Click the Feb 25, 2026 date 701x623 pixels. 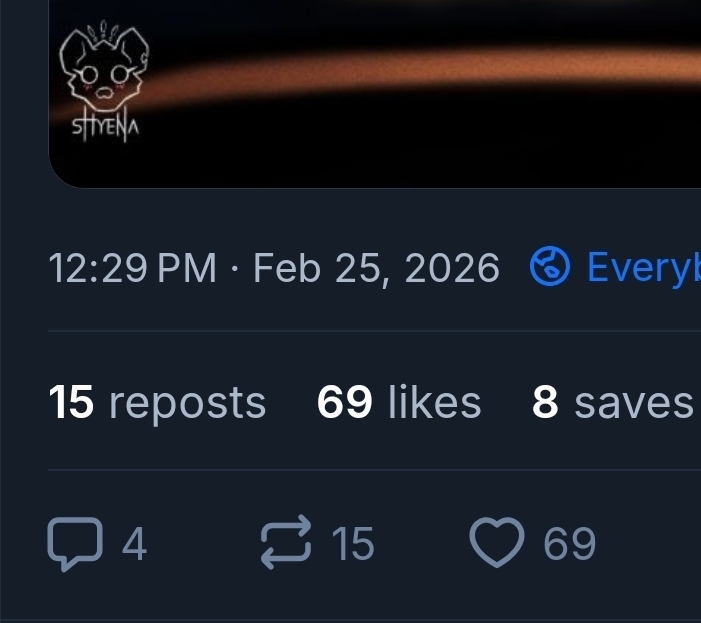[x=376, y=268]
